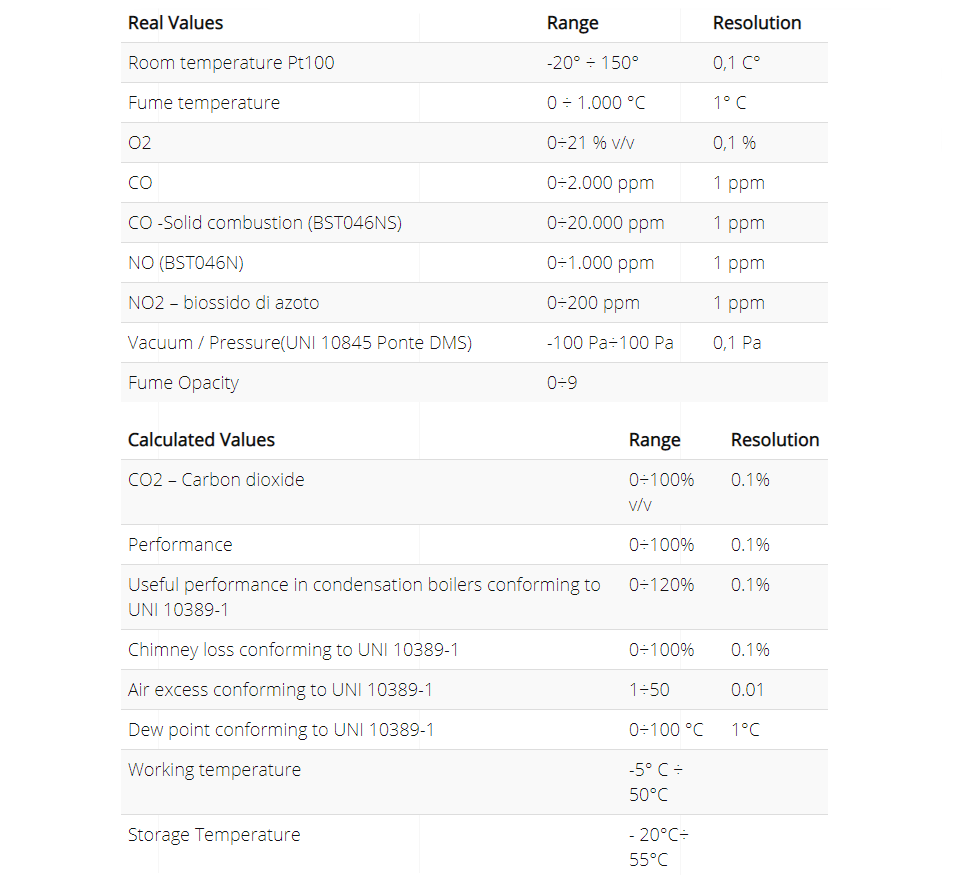Select the Fume Opacity row

(x=474, y=382)
